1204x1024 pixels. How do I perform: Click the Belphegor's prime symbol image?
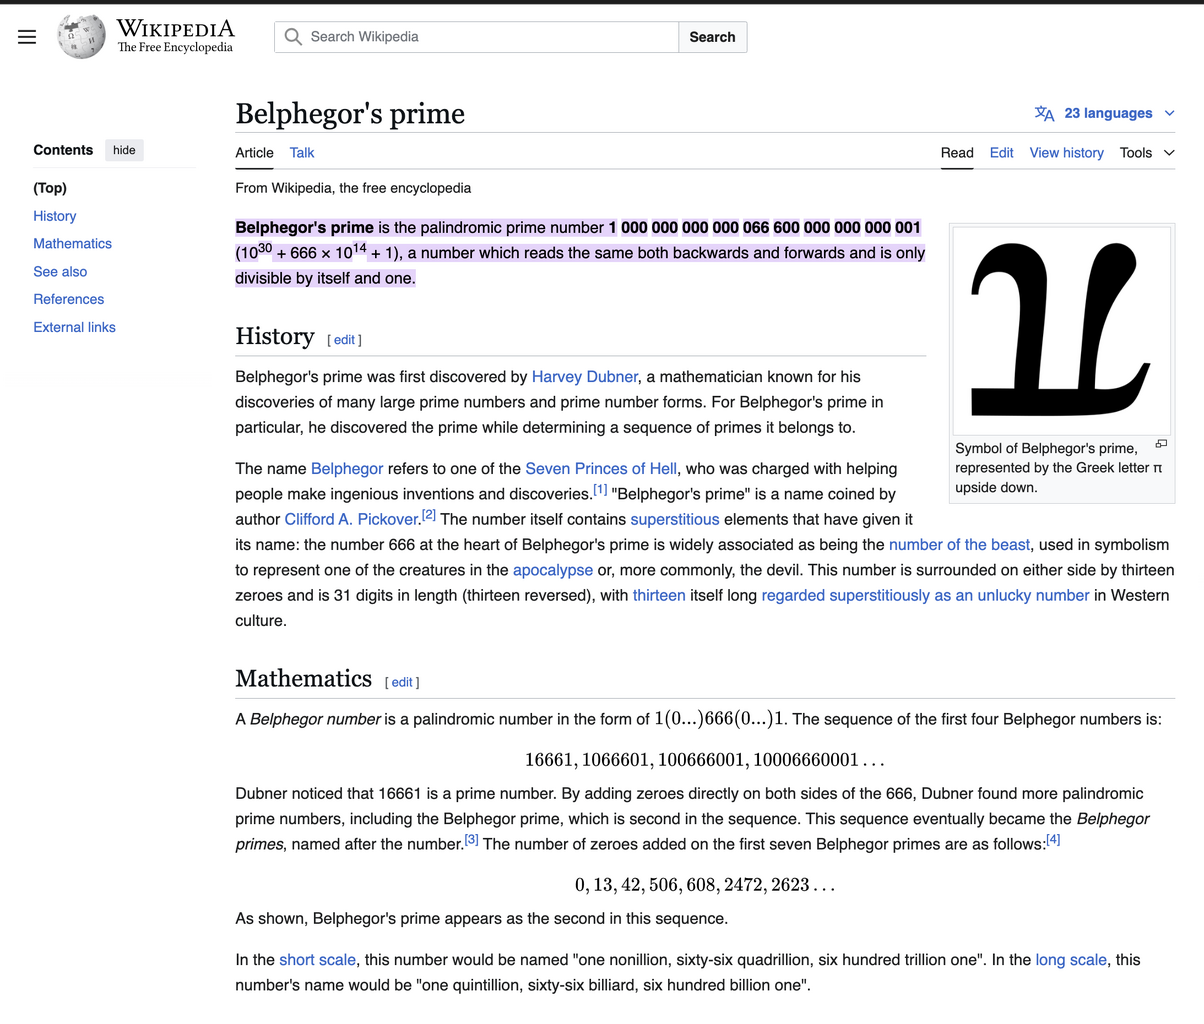pos(1061,330)
